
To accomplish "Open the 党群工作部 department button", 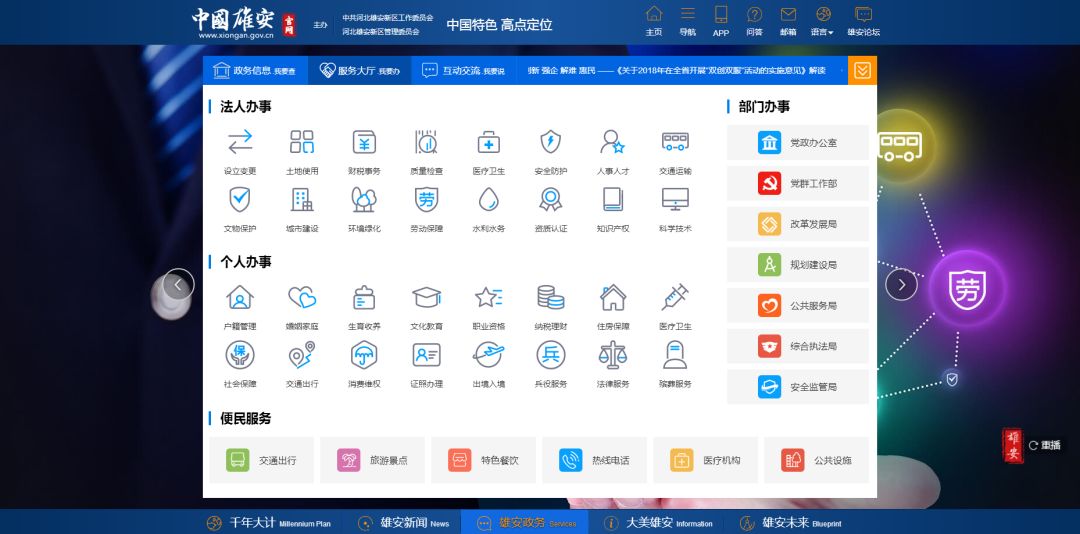I will pyautogui.click(x=798, y=183).
